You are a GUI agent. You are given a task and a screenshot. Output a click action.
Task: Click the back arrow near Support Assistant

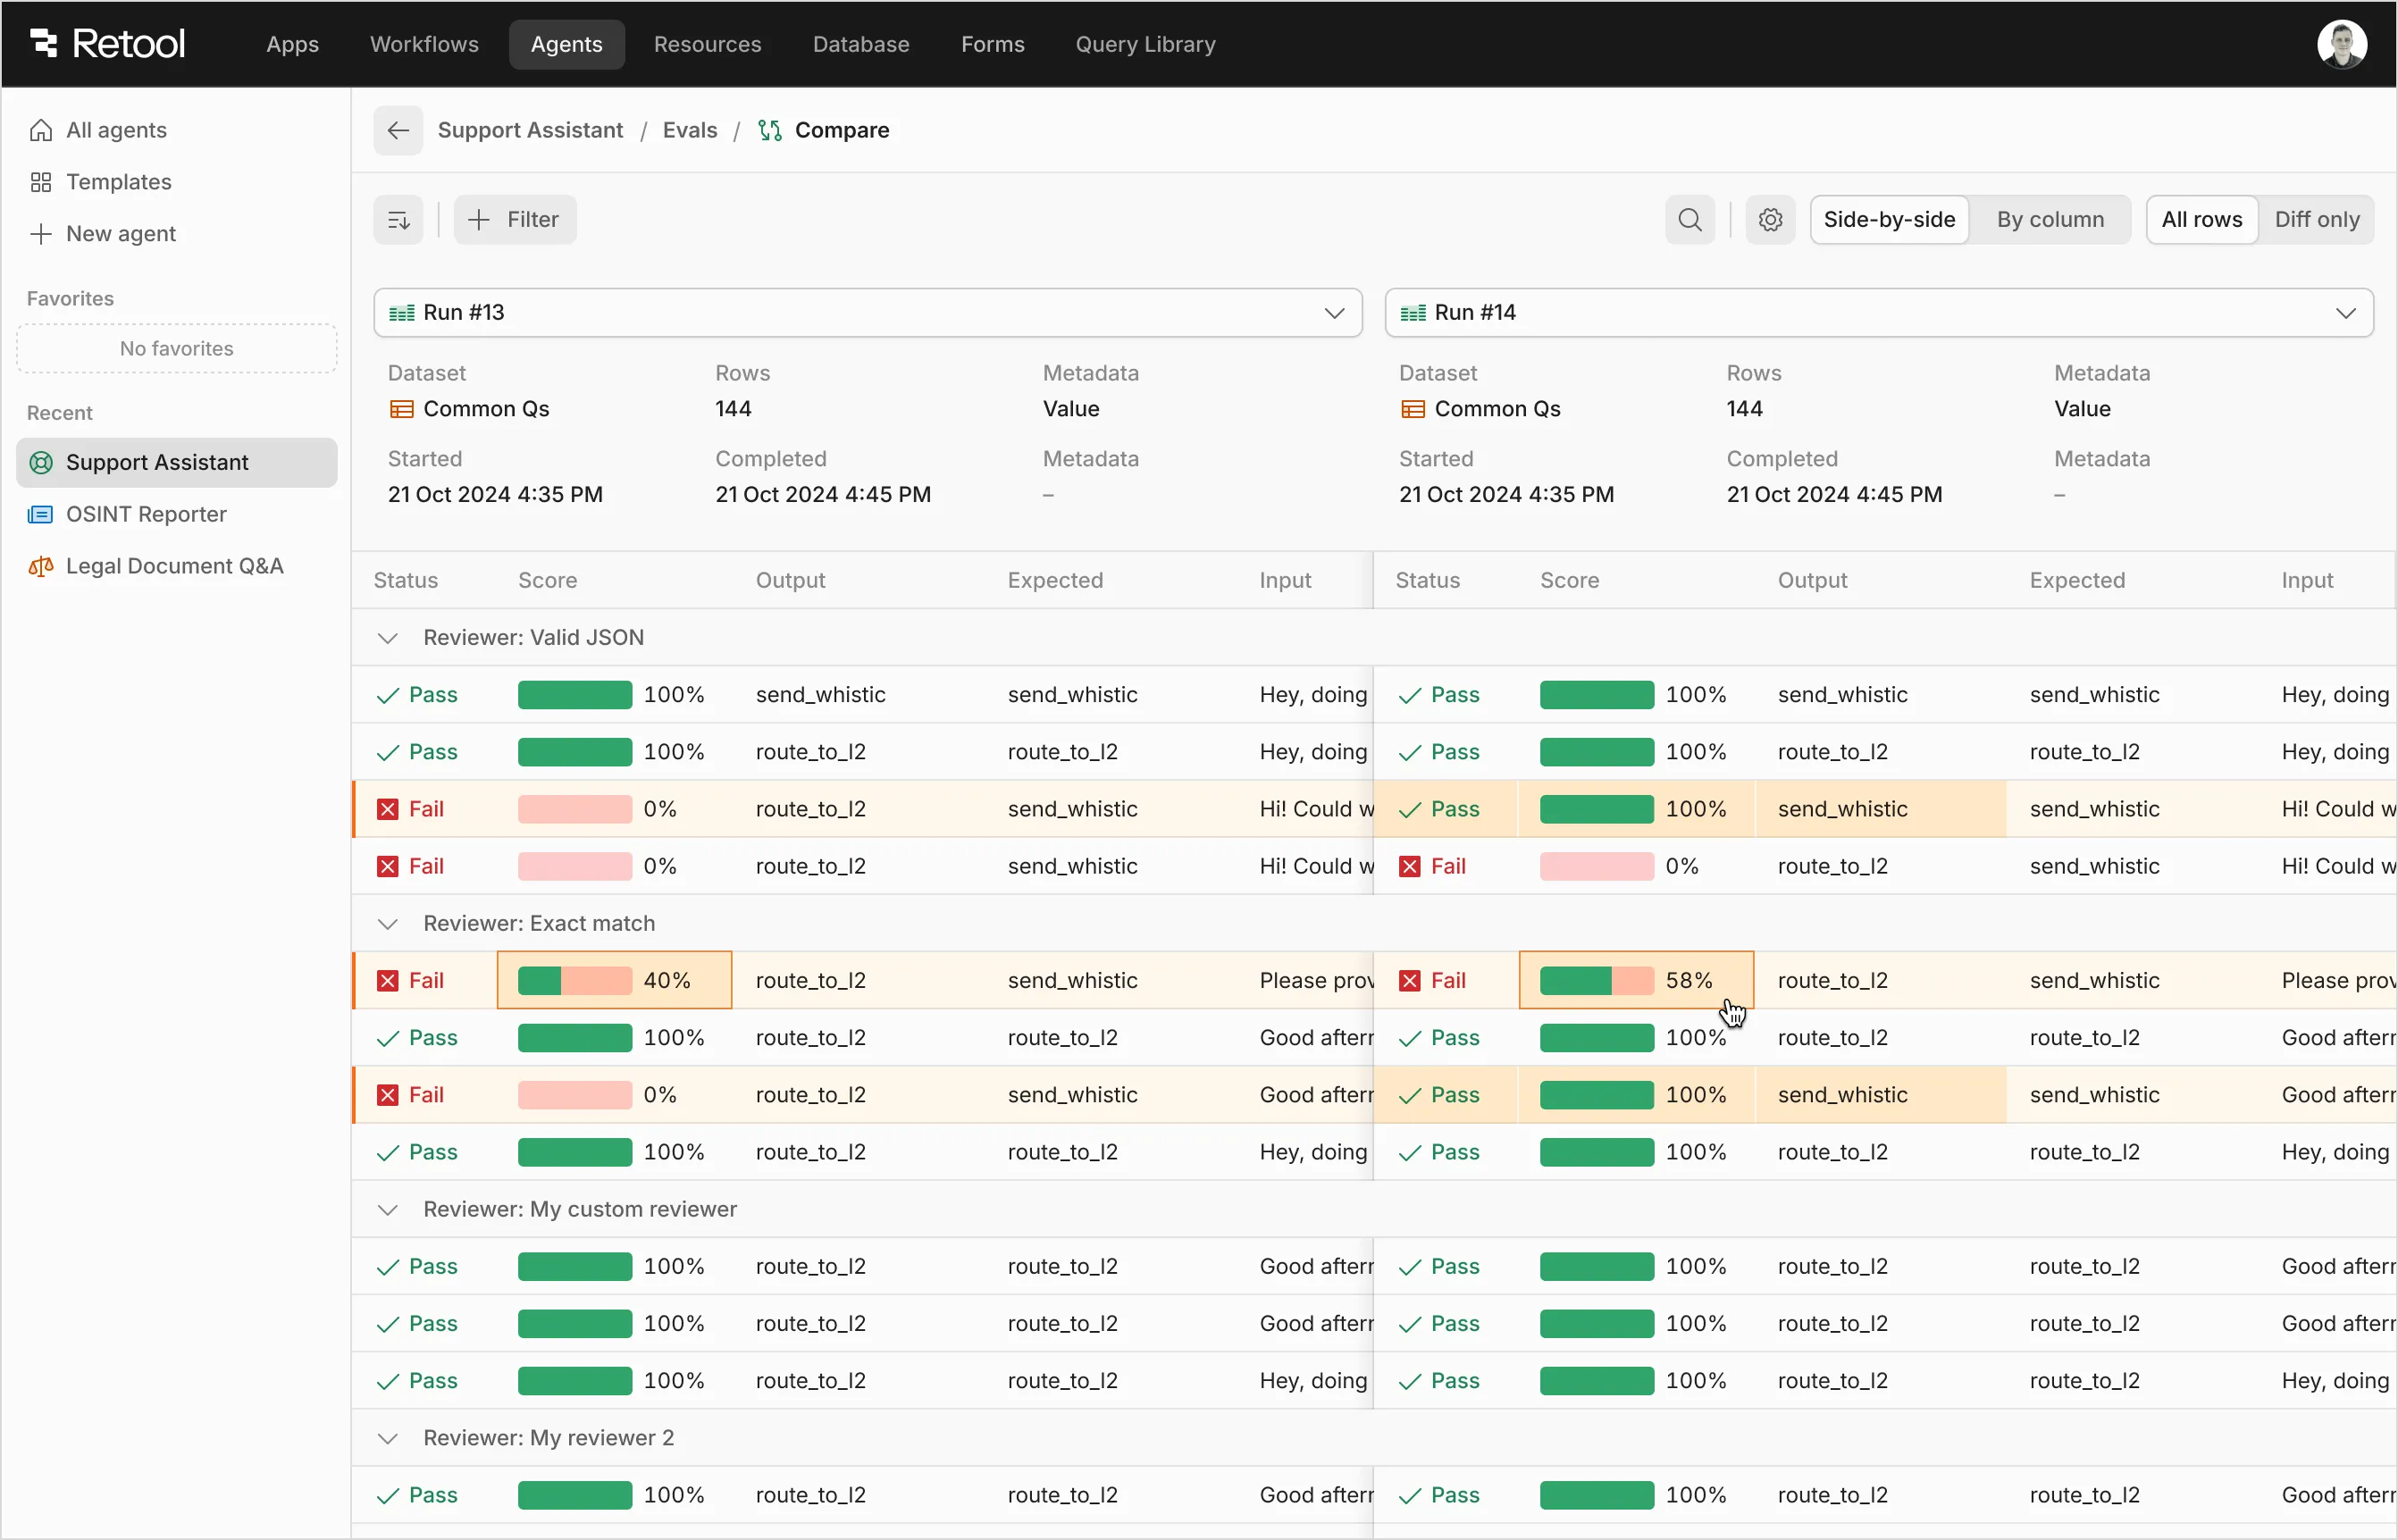click(397, 130)
